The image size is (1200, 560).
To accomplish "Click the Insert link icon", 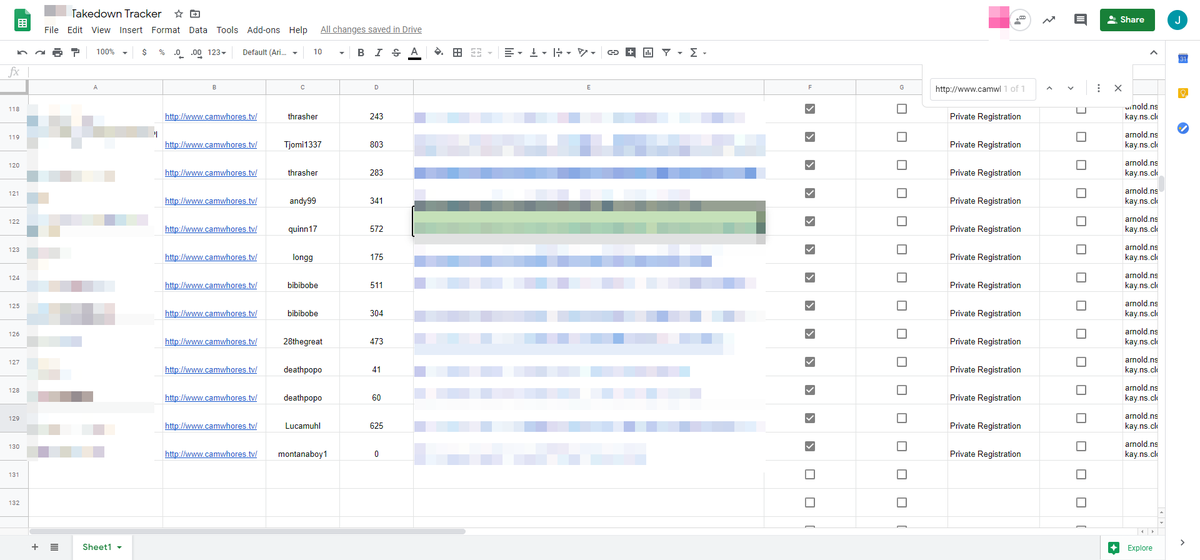I will click(x=613, y=52).
